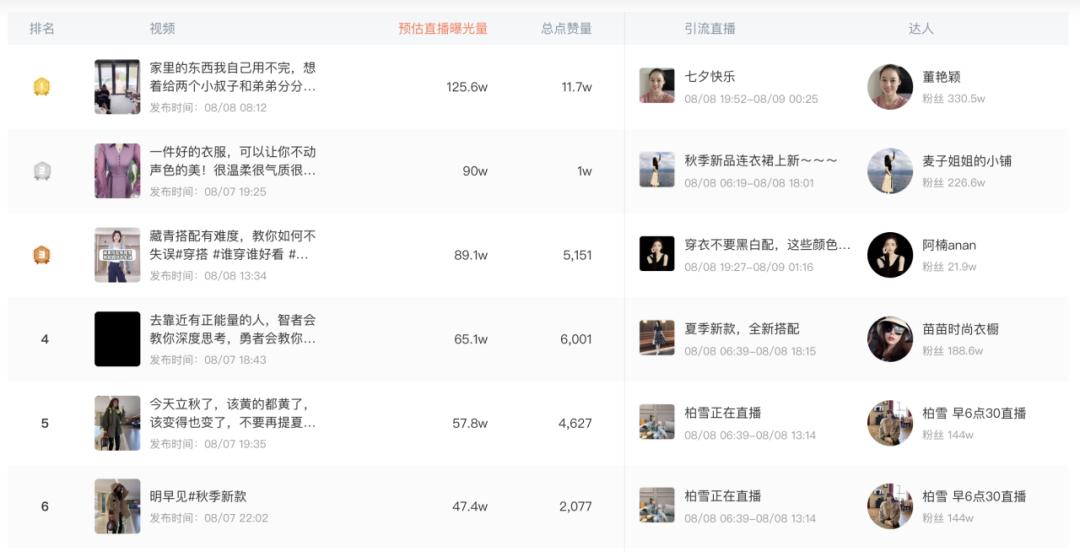Open the 夏季新款，全新搭配 livestream link
The width and height of the screenshot is (1080, 552).
point(741,329)
